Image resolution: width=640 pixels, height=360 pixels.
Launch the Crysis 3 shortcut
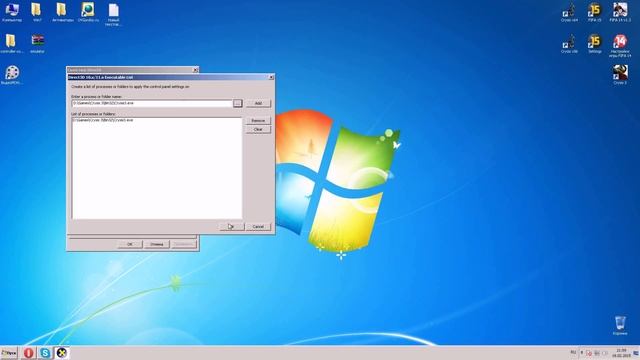pyautogui.click(x=620, y=74)
